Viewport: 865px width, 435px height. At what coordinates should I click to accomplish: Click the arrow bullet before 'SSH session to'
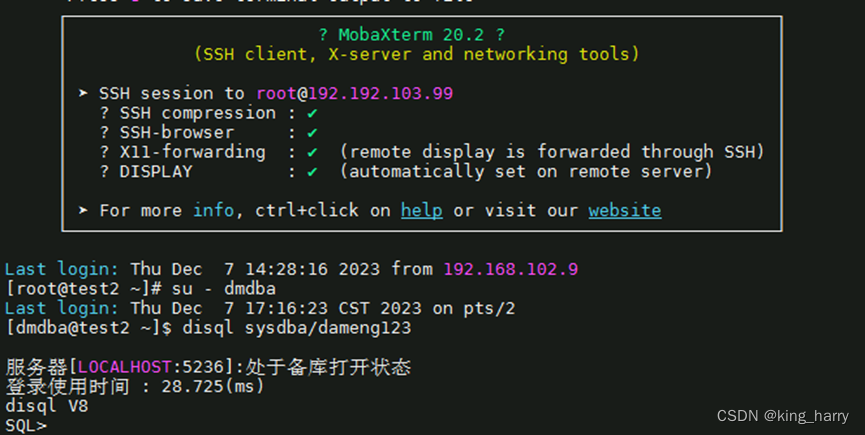[83, 93]
